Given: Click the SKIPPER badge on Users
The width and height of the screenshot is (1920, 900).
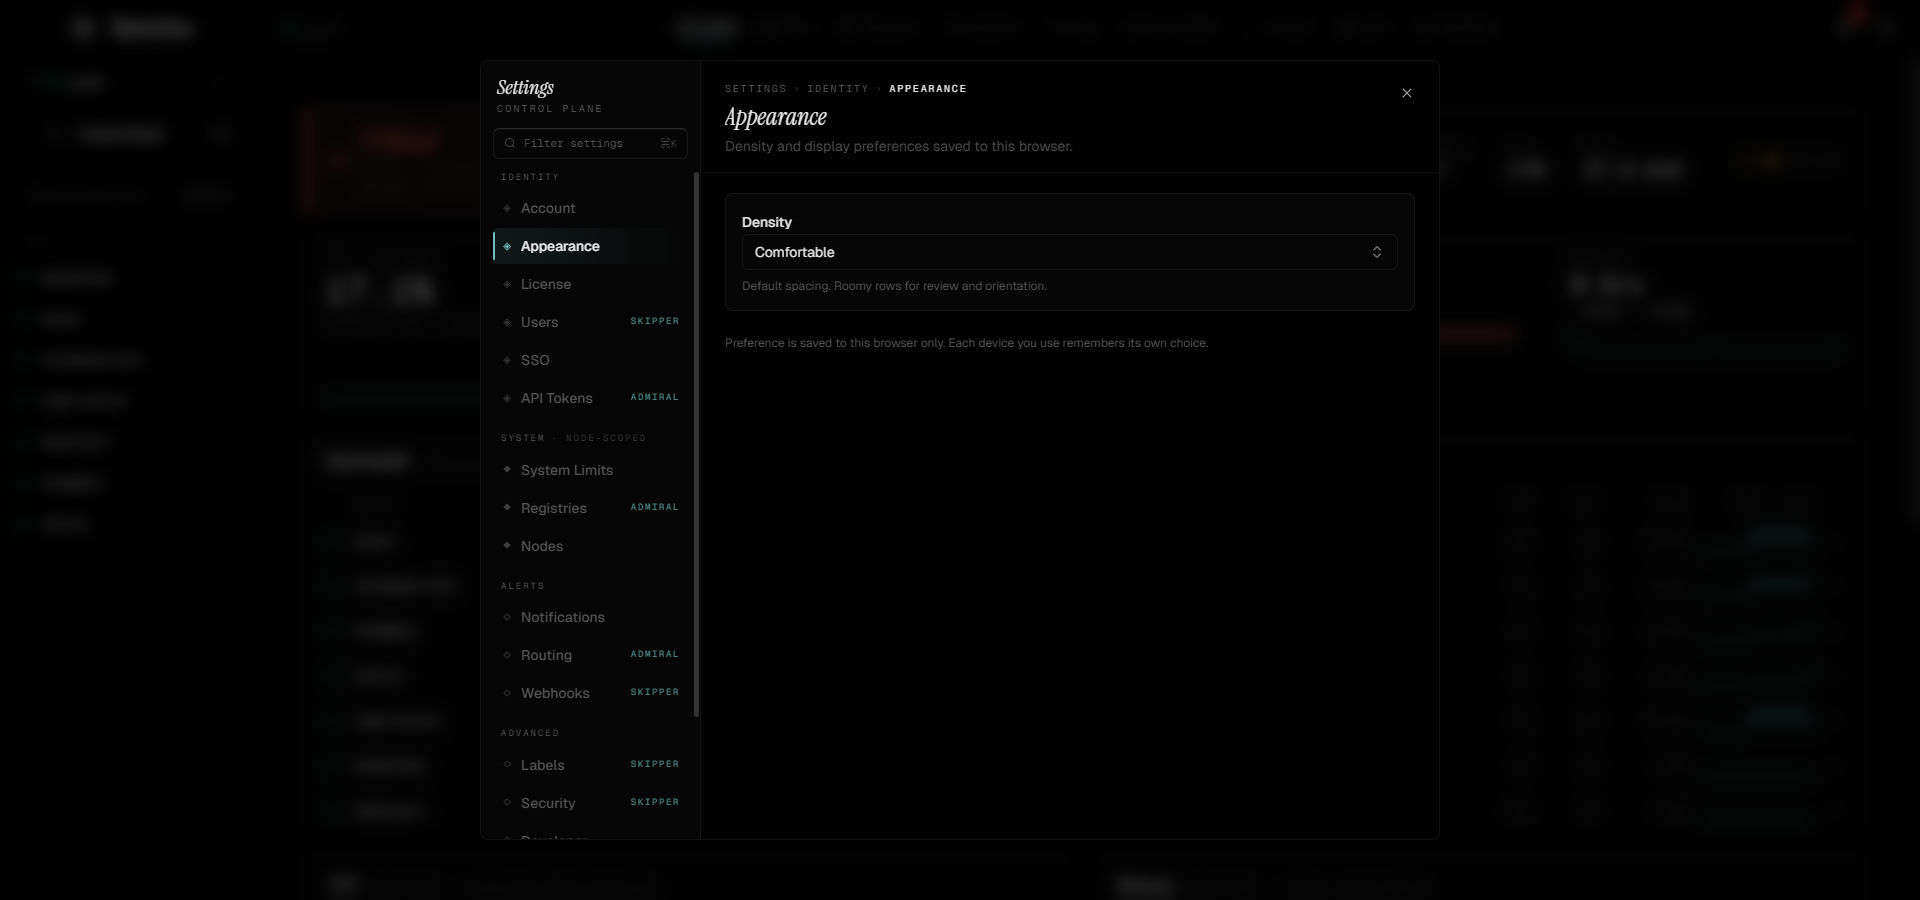Looking at the screenshot, I should tap(655, 321).
